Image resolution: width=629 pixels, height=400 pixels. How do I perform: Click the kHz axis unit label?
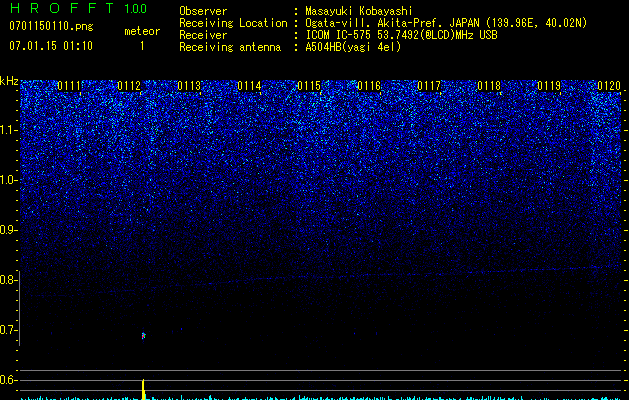coord(9,81)
